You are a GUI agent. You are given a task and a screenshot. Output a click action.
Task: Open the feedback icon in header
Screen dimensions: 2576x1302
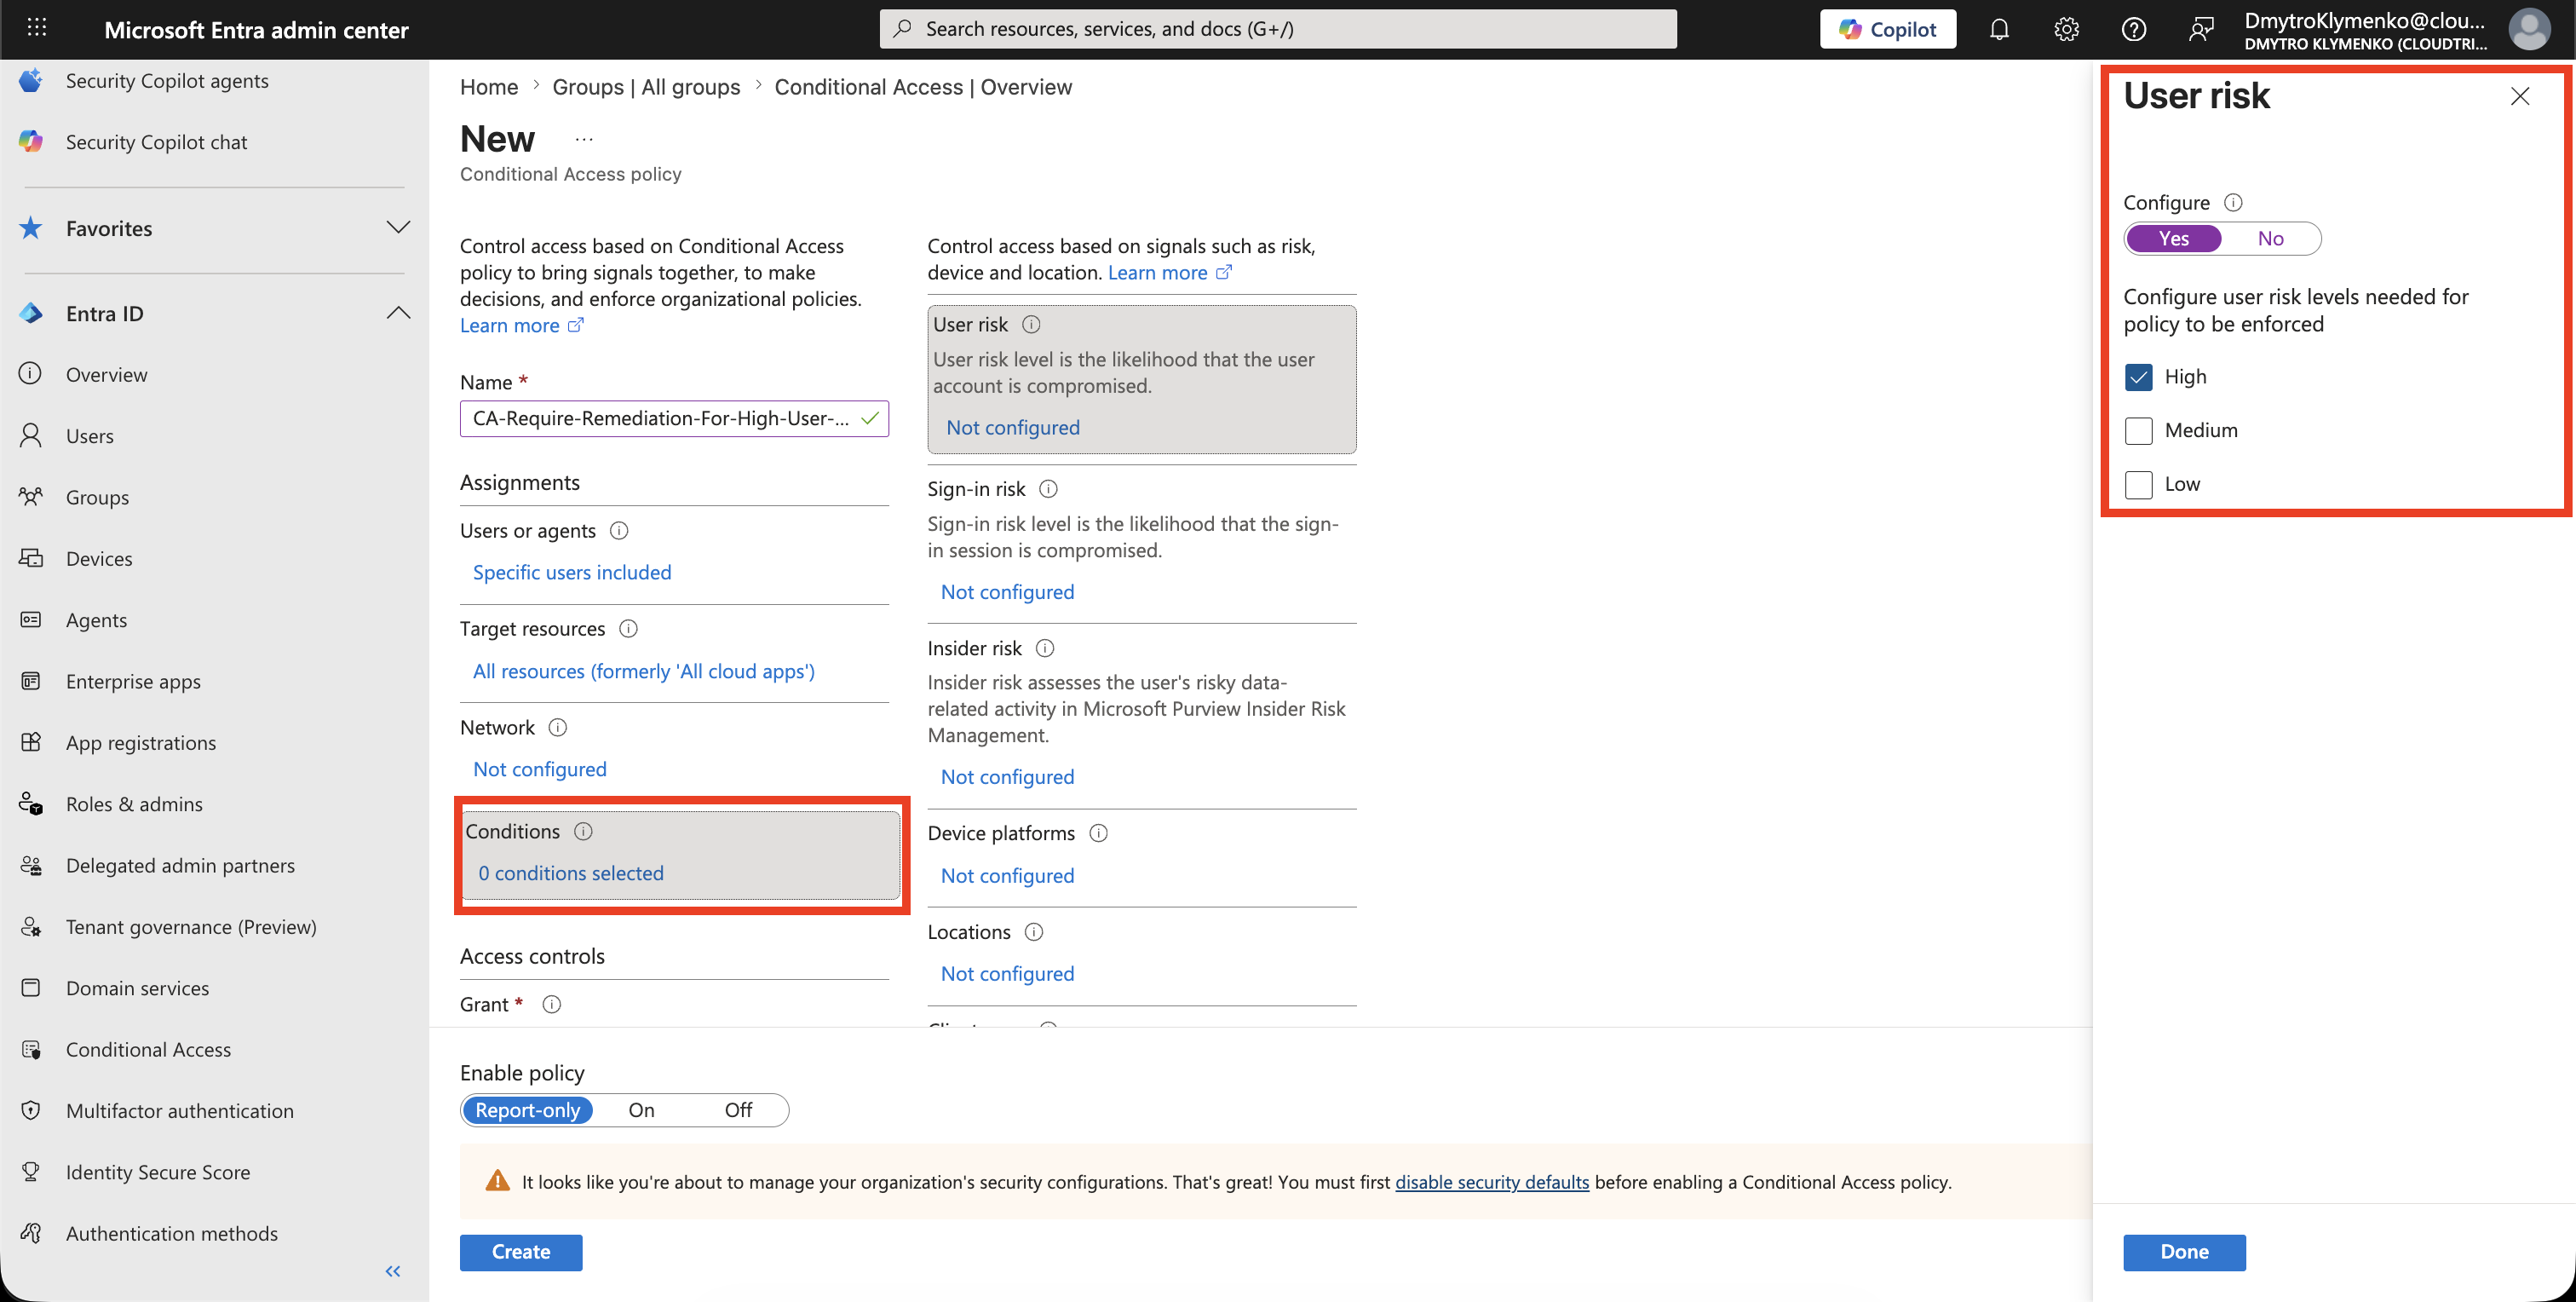[2201, 30]
